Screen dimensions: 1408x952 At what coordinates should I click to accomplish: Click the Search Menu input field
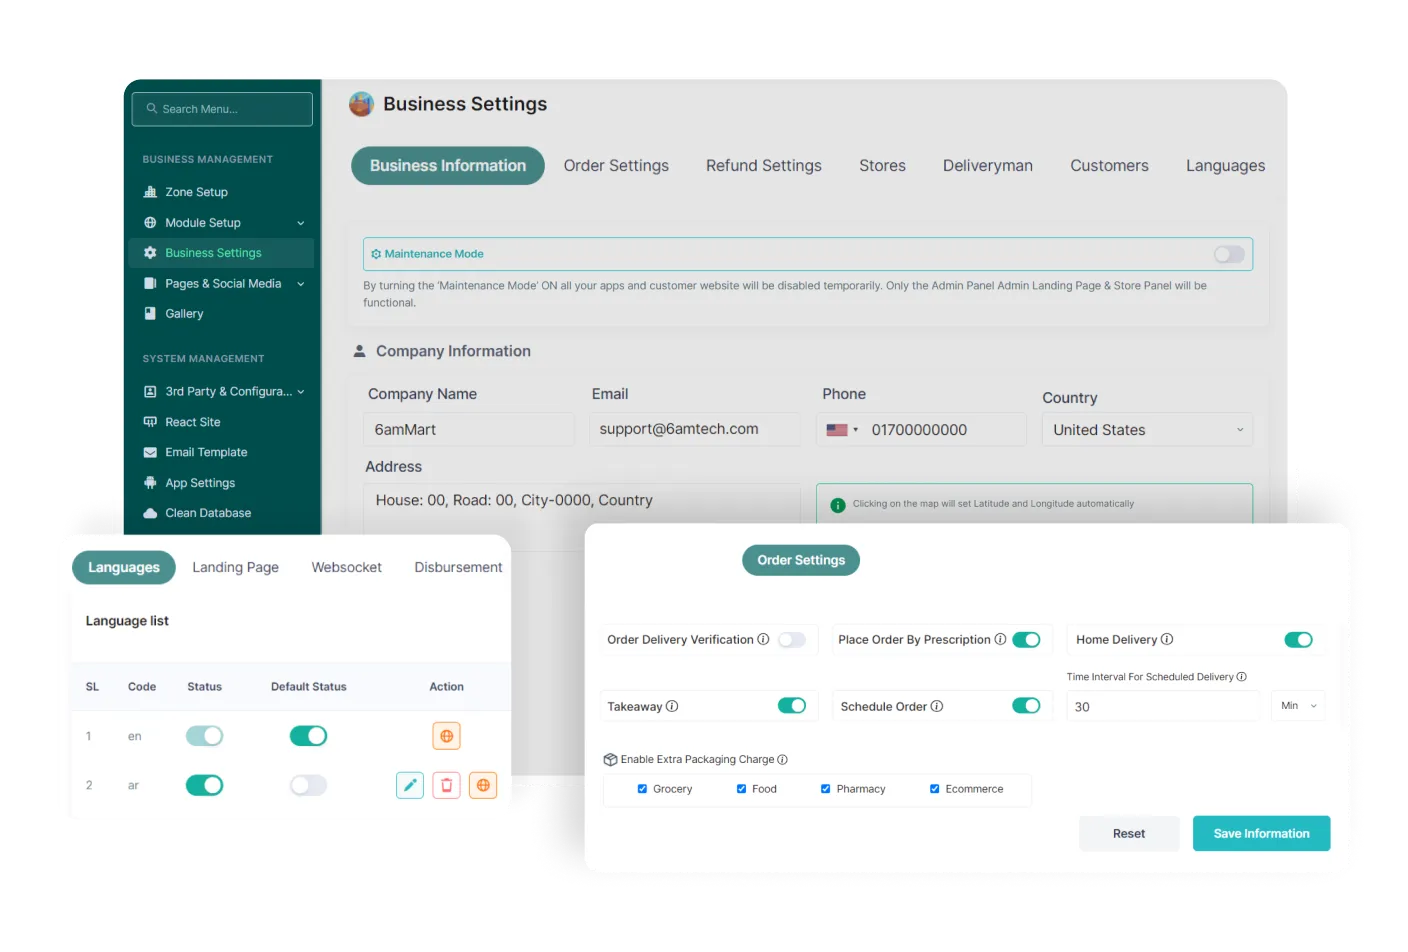click(222, 109)
